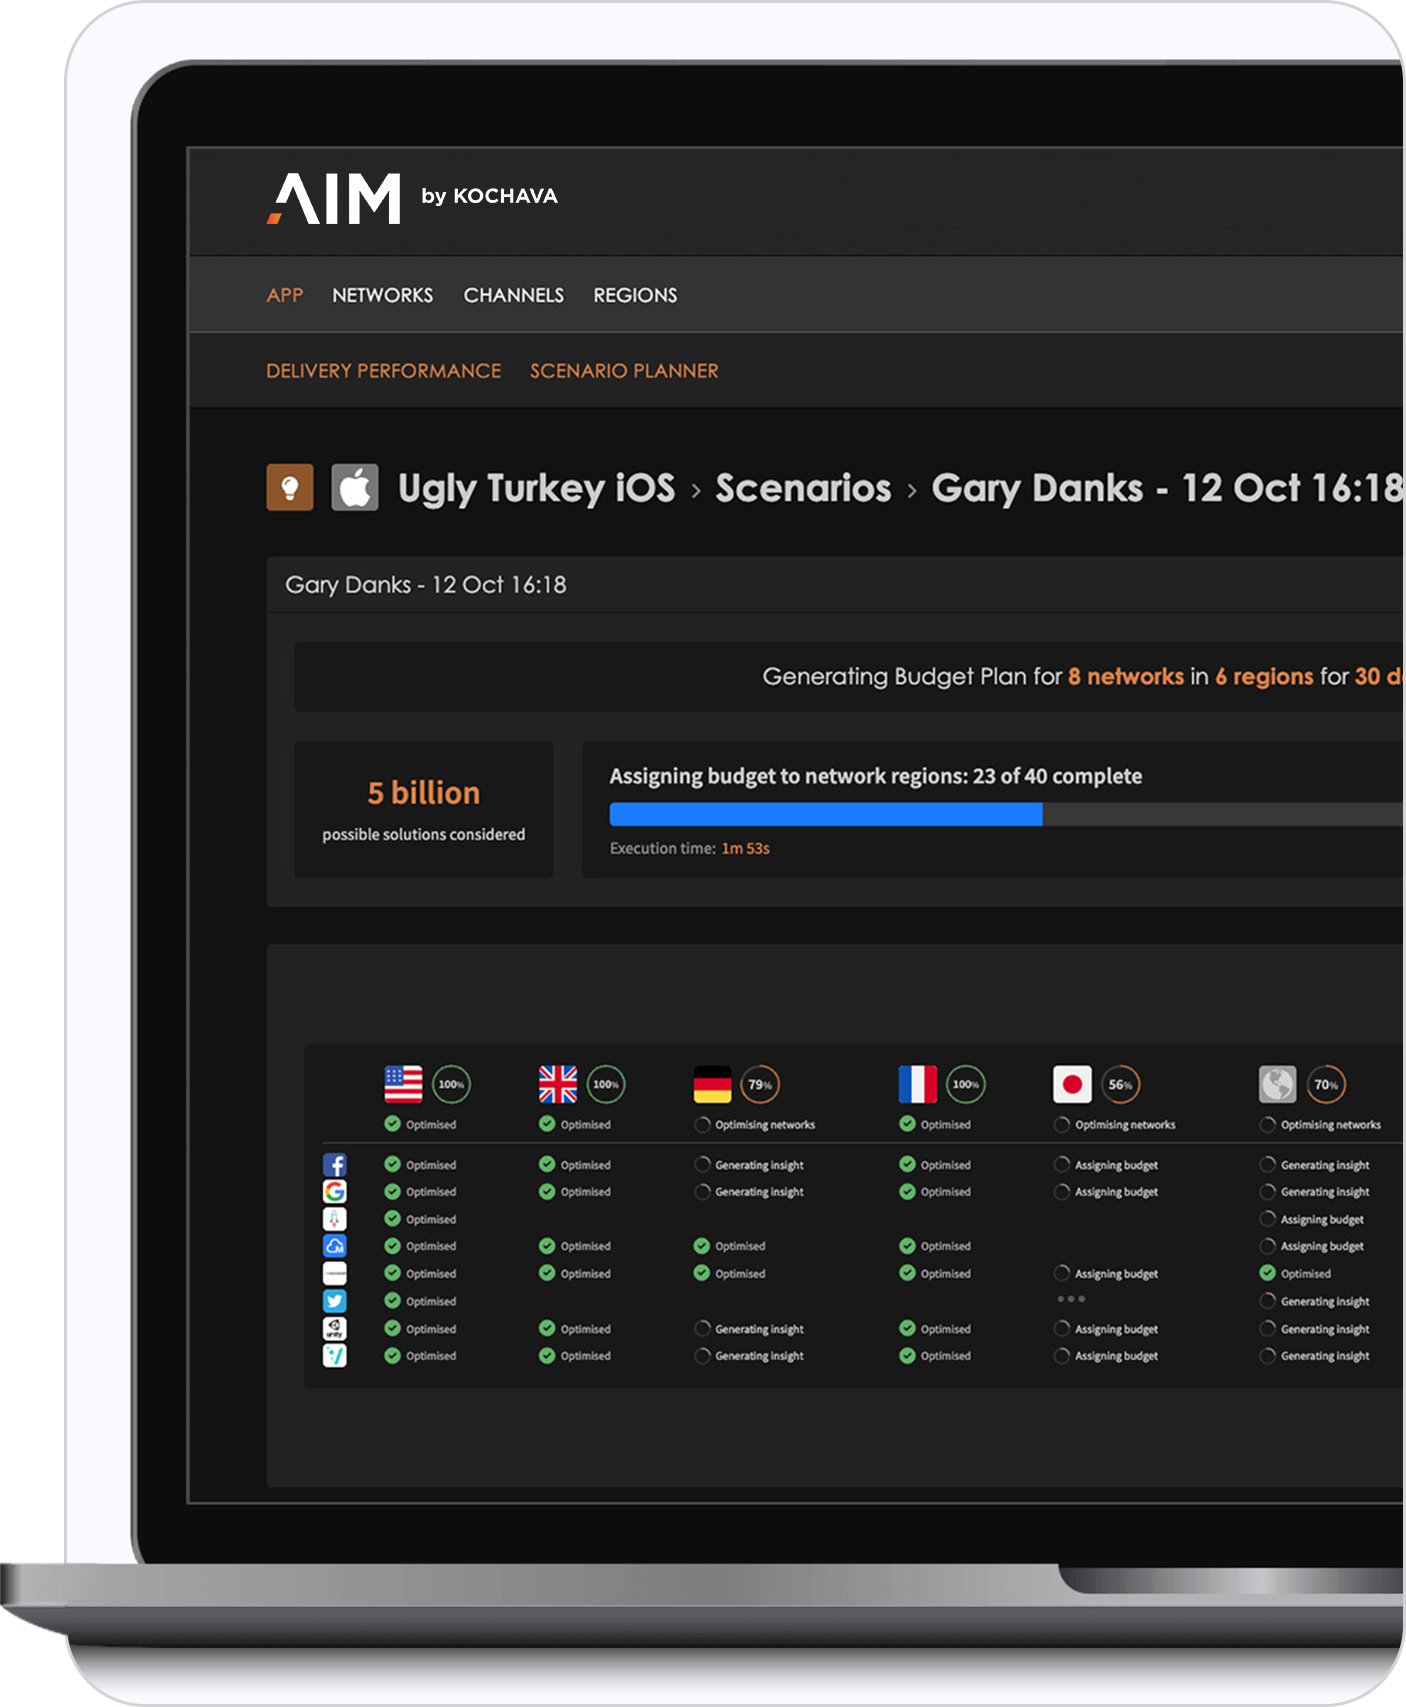This screenshot has height=1707, width=1406.
Task: Select the United Kingdom flag
Action: (x=558, y=1084)
